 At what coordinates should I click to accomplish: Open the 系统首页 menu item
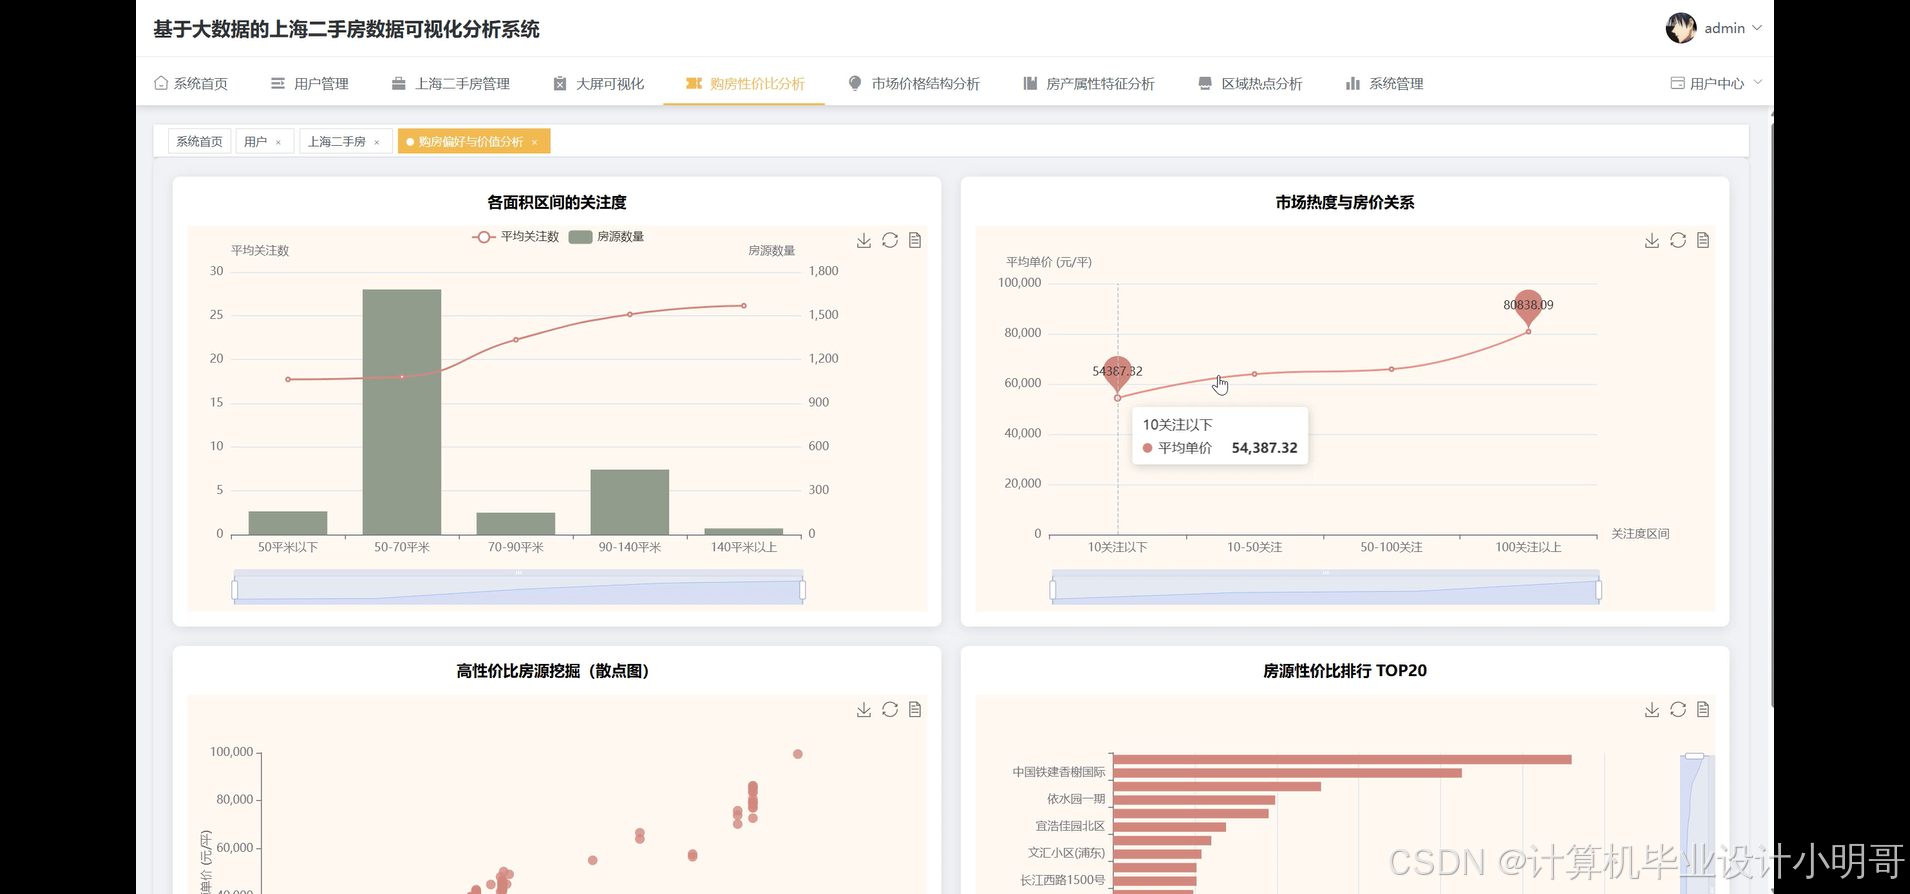[x=191, y=84]
